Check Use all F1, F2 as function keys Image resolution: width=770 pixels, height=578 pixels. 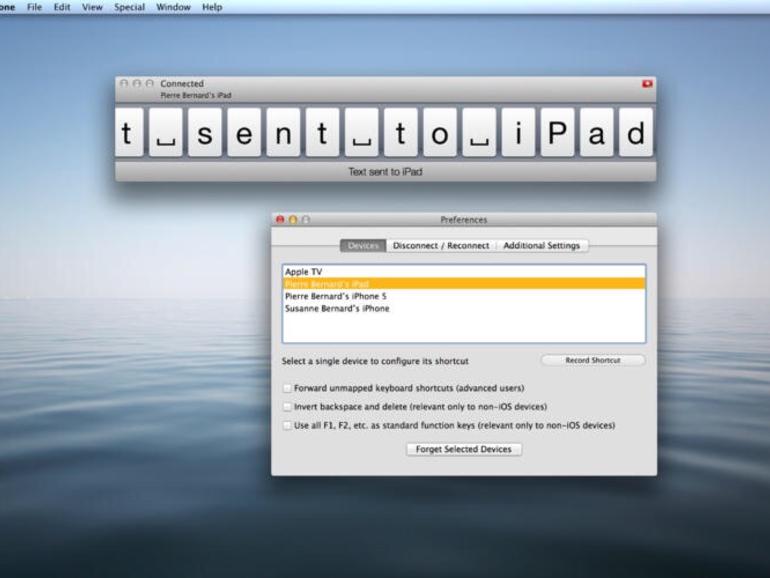tap(287, 426)
